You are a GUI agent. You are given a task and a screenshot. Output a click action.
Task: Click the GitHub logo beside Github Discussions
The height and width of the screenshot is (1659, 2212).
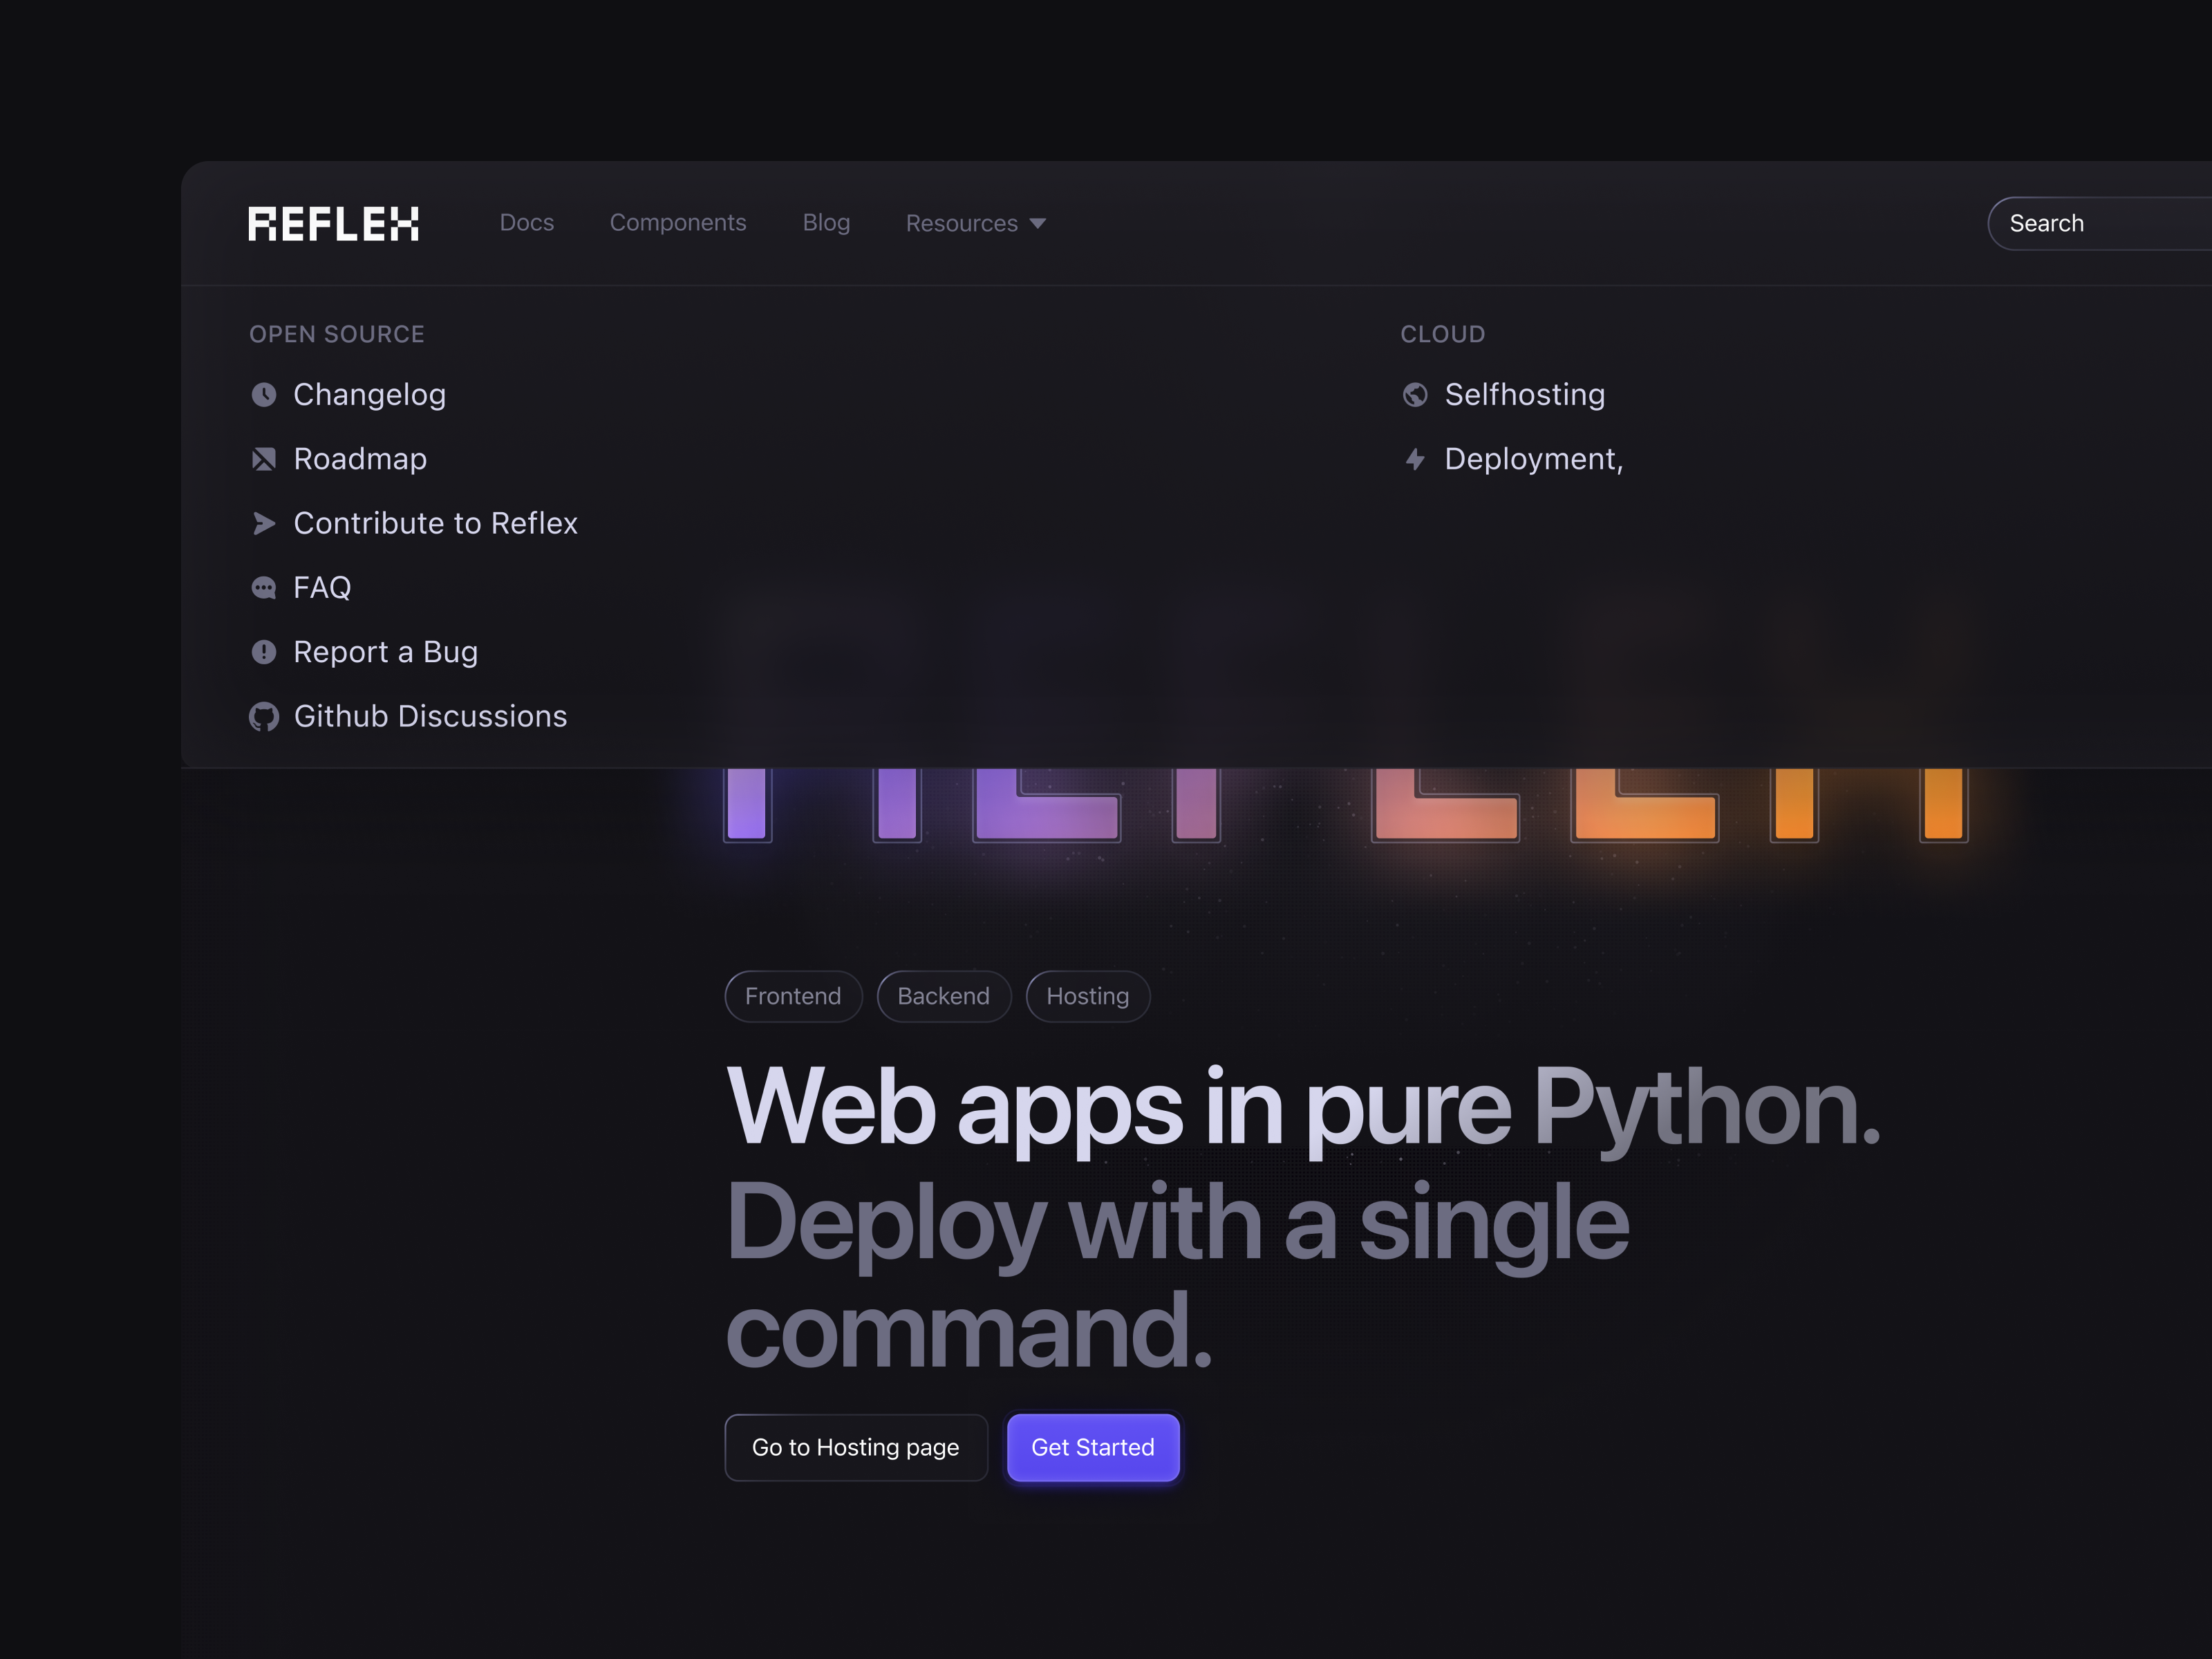point(264,716)
